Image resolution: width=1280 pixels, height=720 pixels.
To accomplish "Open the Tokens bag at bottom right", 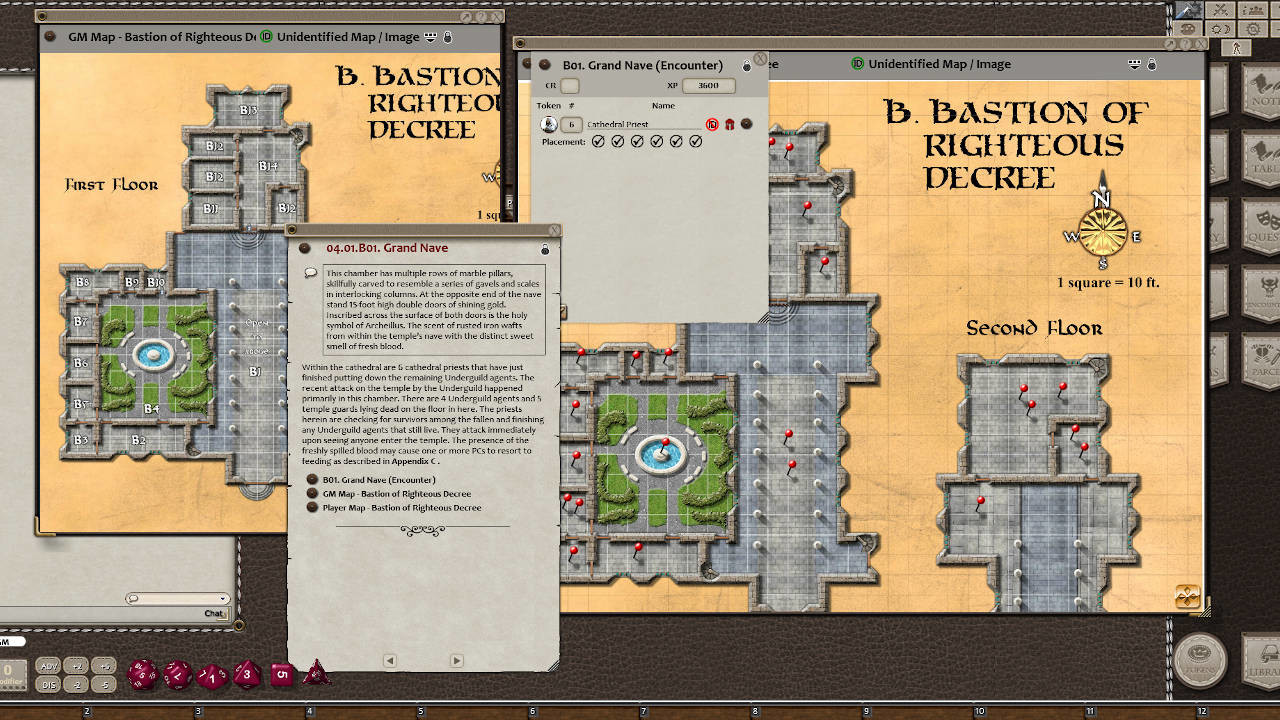I will click(1200, 660).
